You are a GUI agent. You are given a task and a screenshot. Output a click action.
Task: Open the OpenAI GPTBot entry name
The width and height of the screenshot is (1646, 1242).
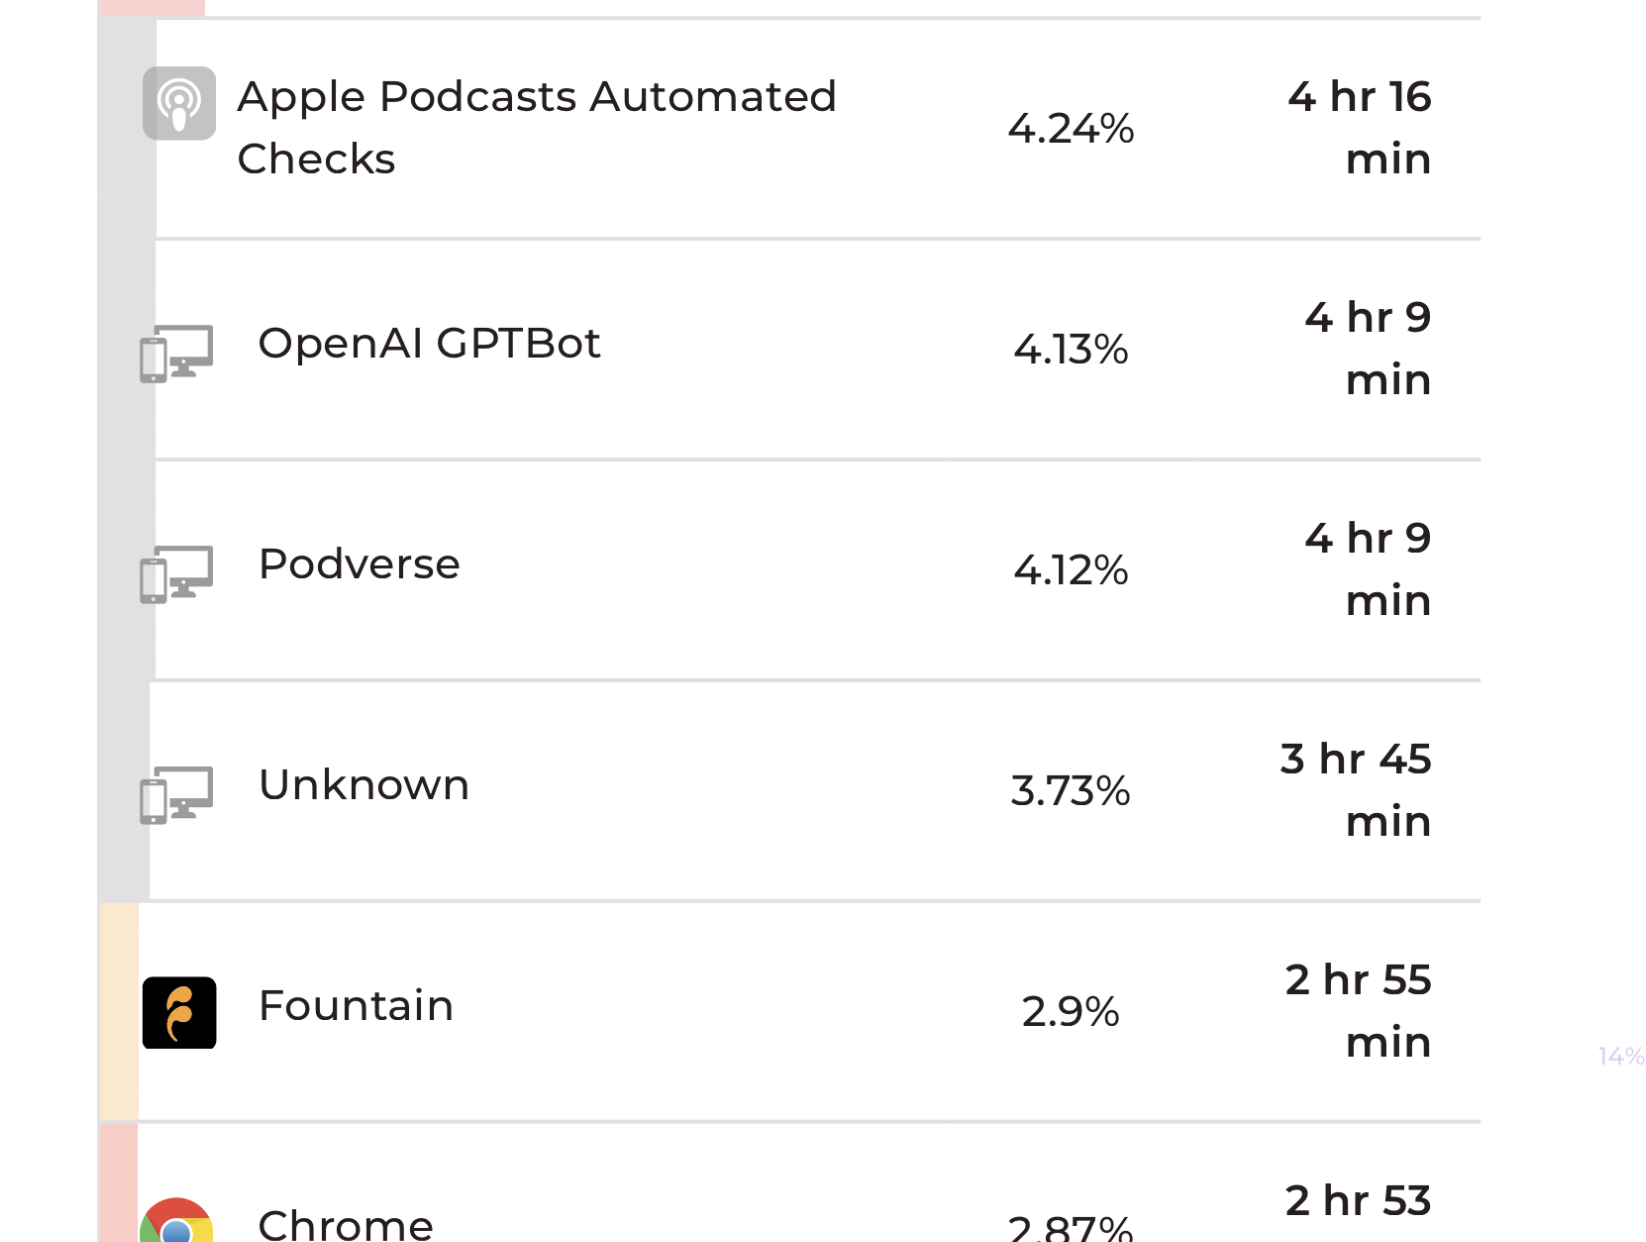[429, 344]
